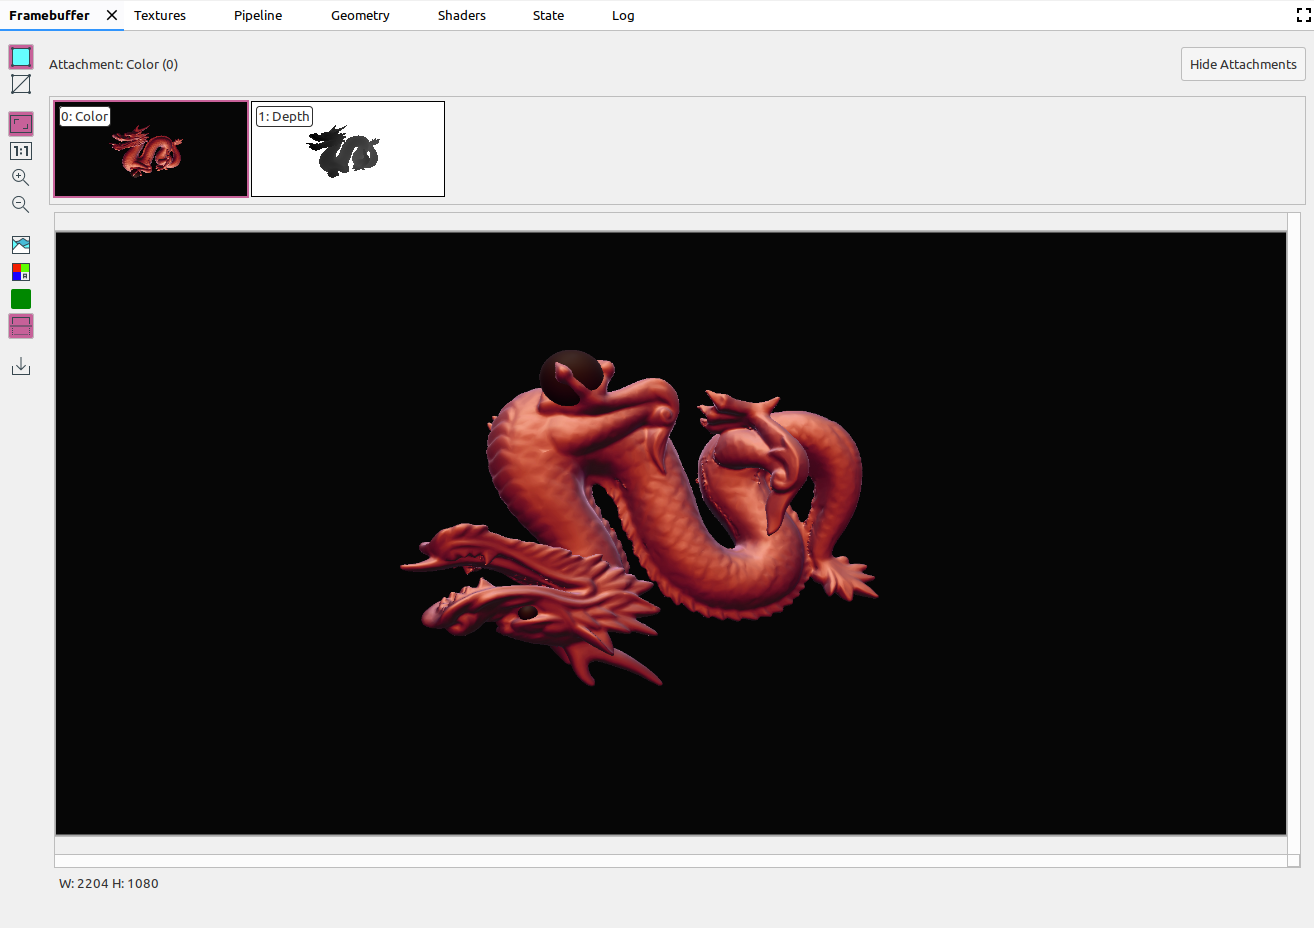This screenshot has height=928, width=1314.
Task: Click the zoom in magnifier
Action: [21, 178]
